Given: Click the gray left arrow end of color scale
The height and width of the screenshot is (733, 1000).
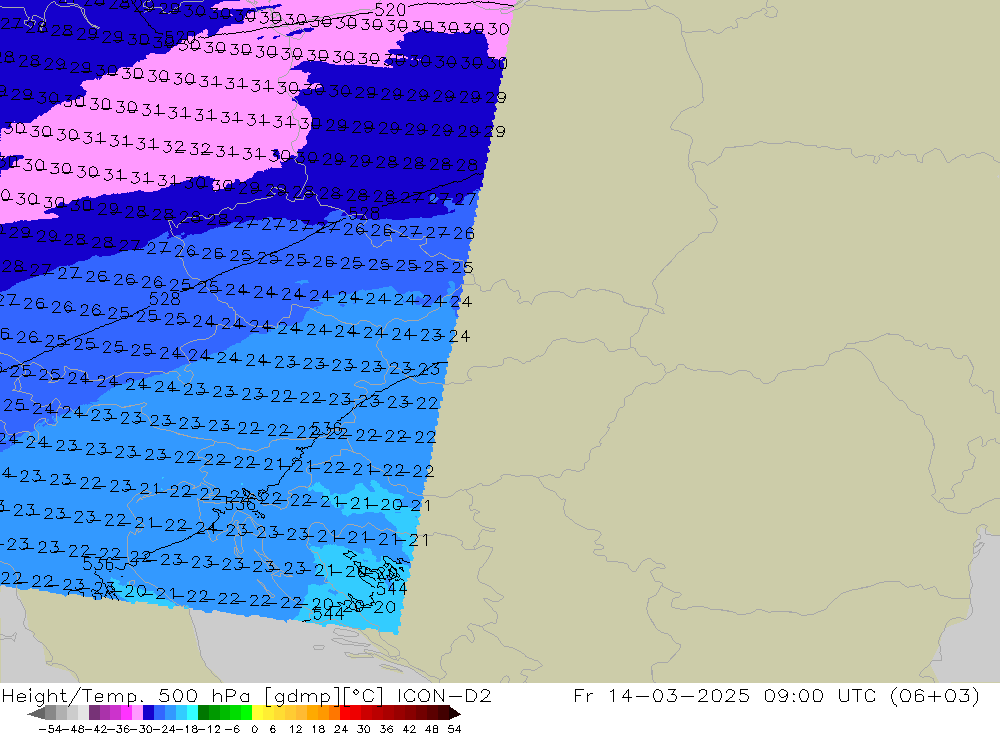Looking at the screenshot, I should pyautogui.click(x=36, y=713).
